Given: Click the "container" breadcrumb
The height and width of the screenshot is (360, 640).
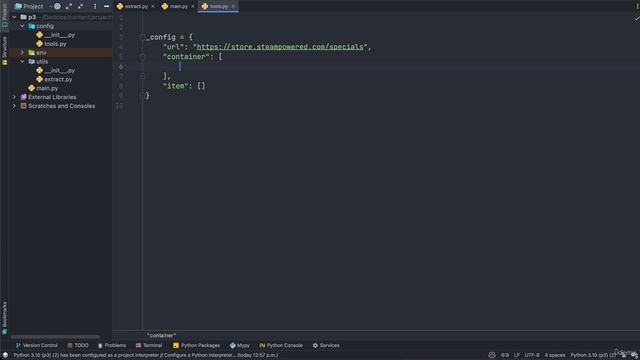Looking at the screenshot, I should pos(161,336).
